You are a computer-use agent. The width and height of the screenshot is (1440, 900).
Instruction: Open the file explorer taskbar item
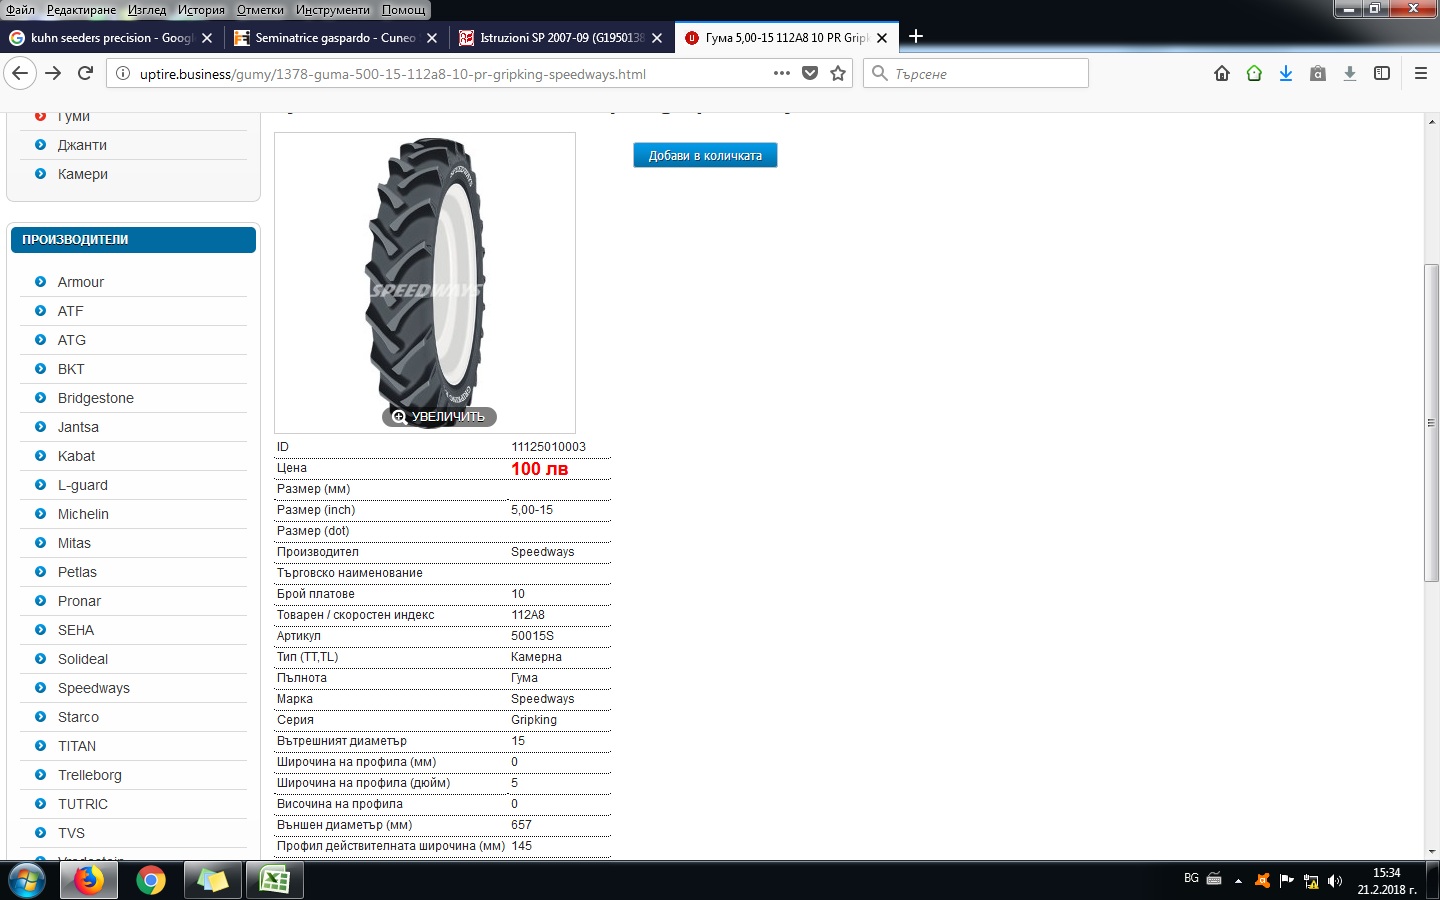(x=212, y=880)
